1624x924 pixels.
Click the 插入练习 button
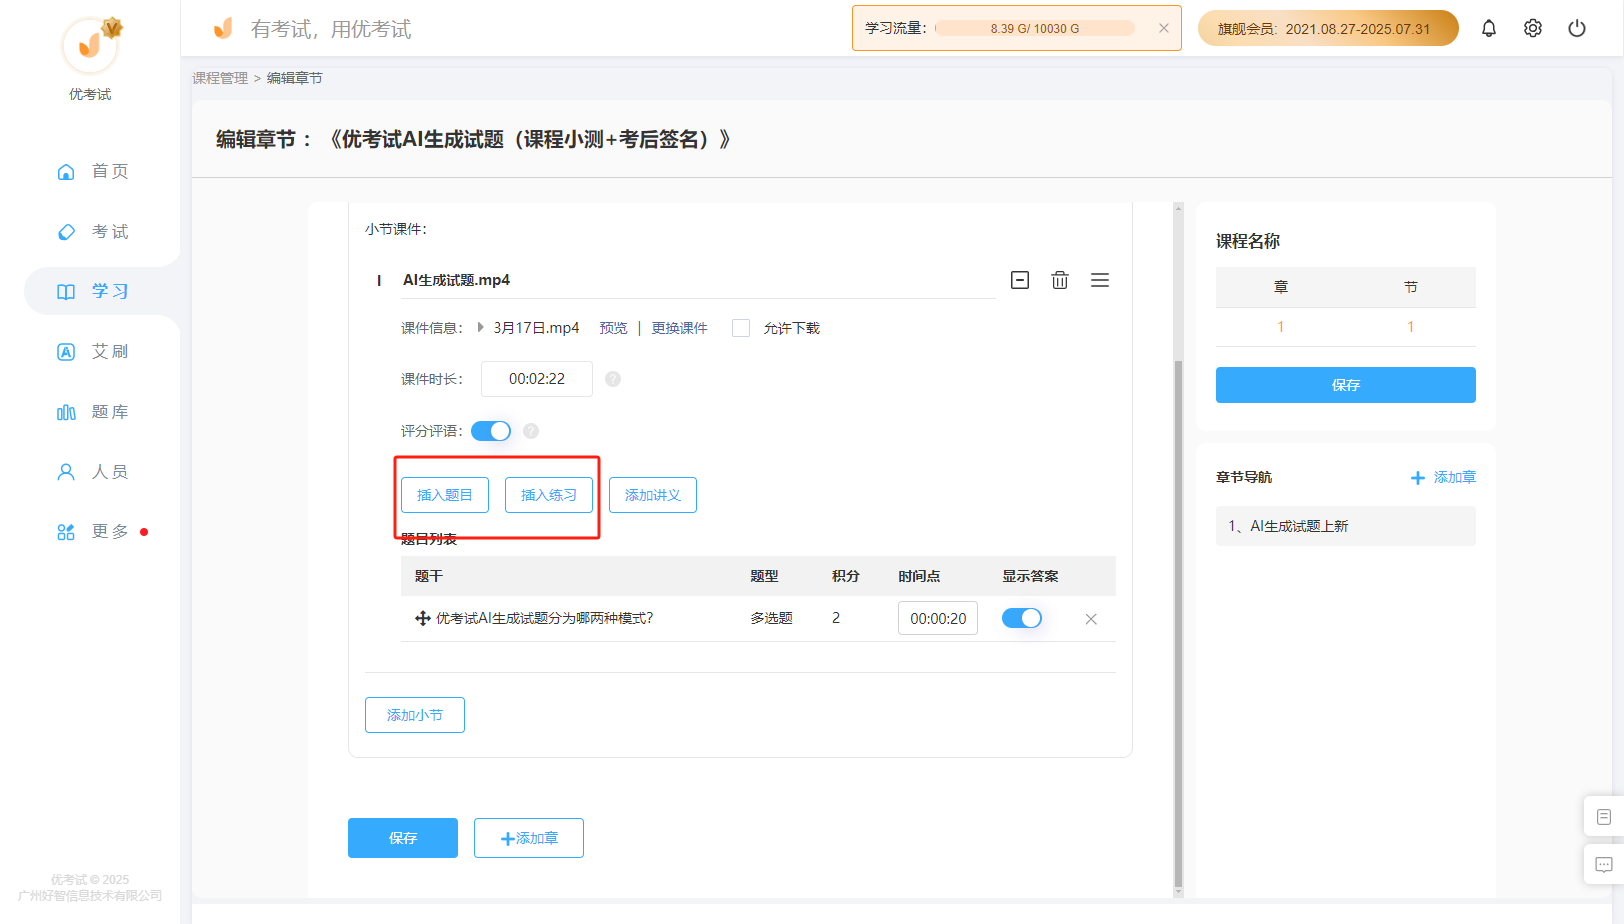click(x=549, y=495)
